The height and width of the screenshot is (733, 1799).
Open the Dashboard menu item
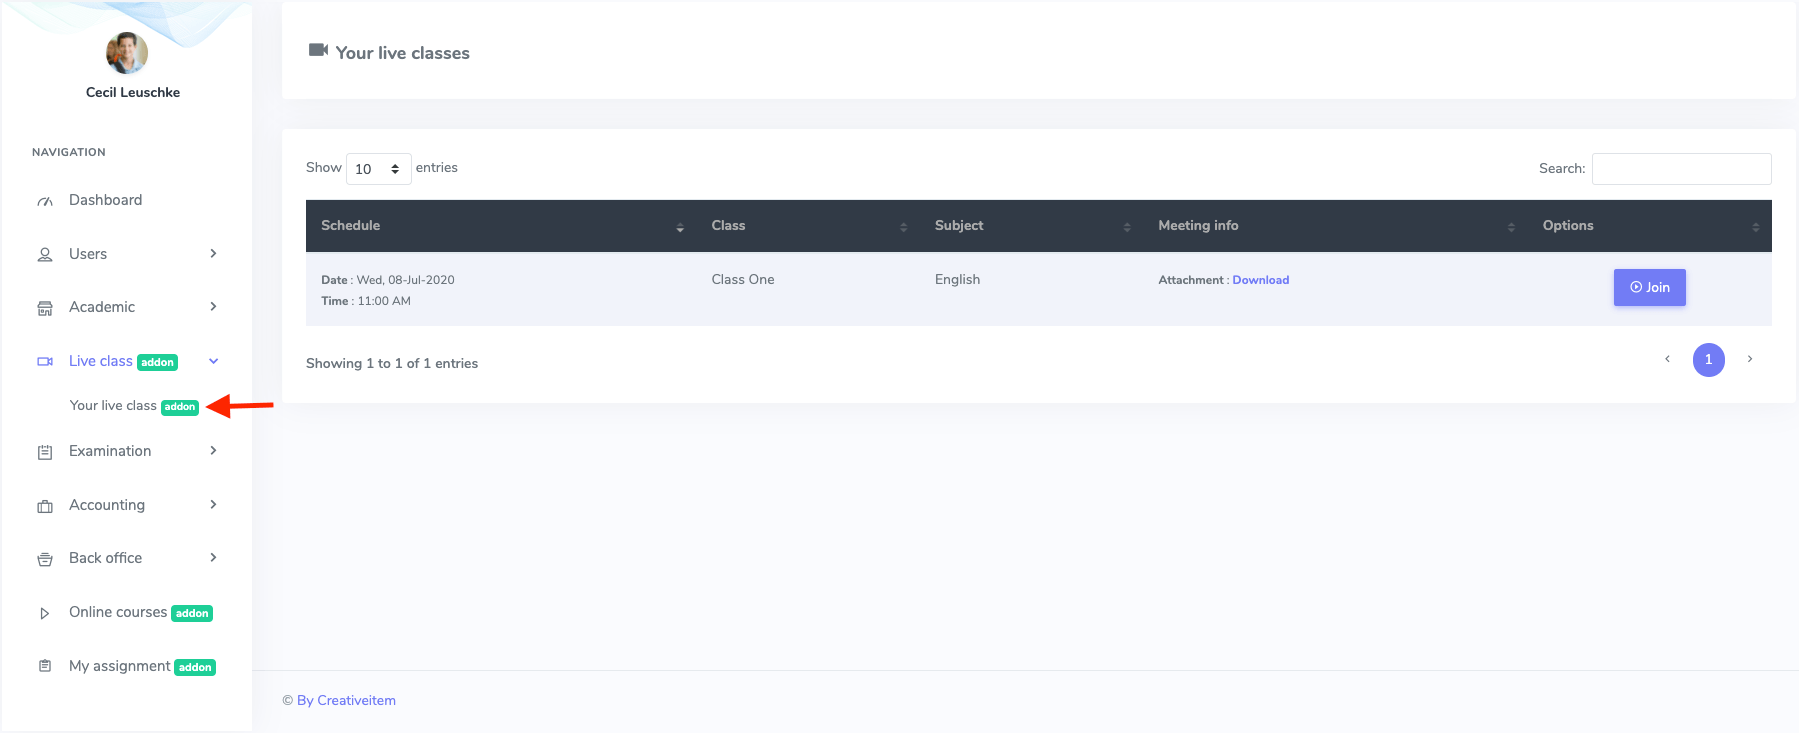(105, 200)
